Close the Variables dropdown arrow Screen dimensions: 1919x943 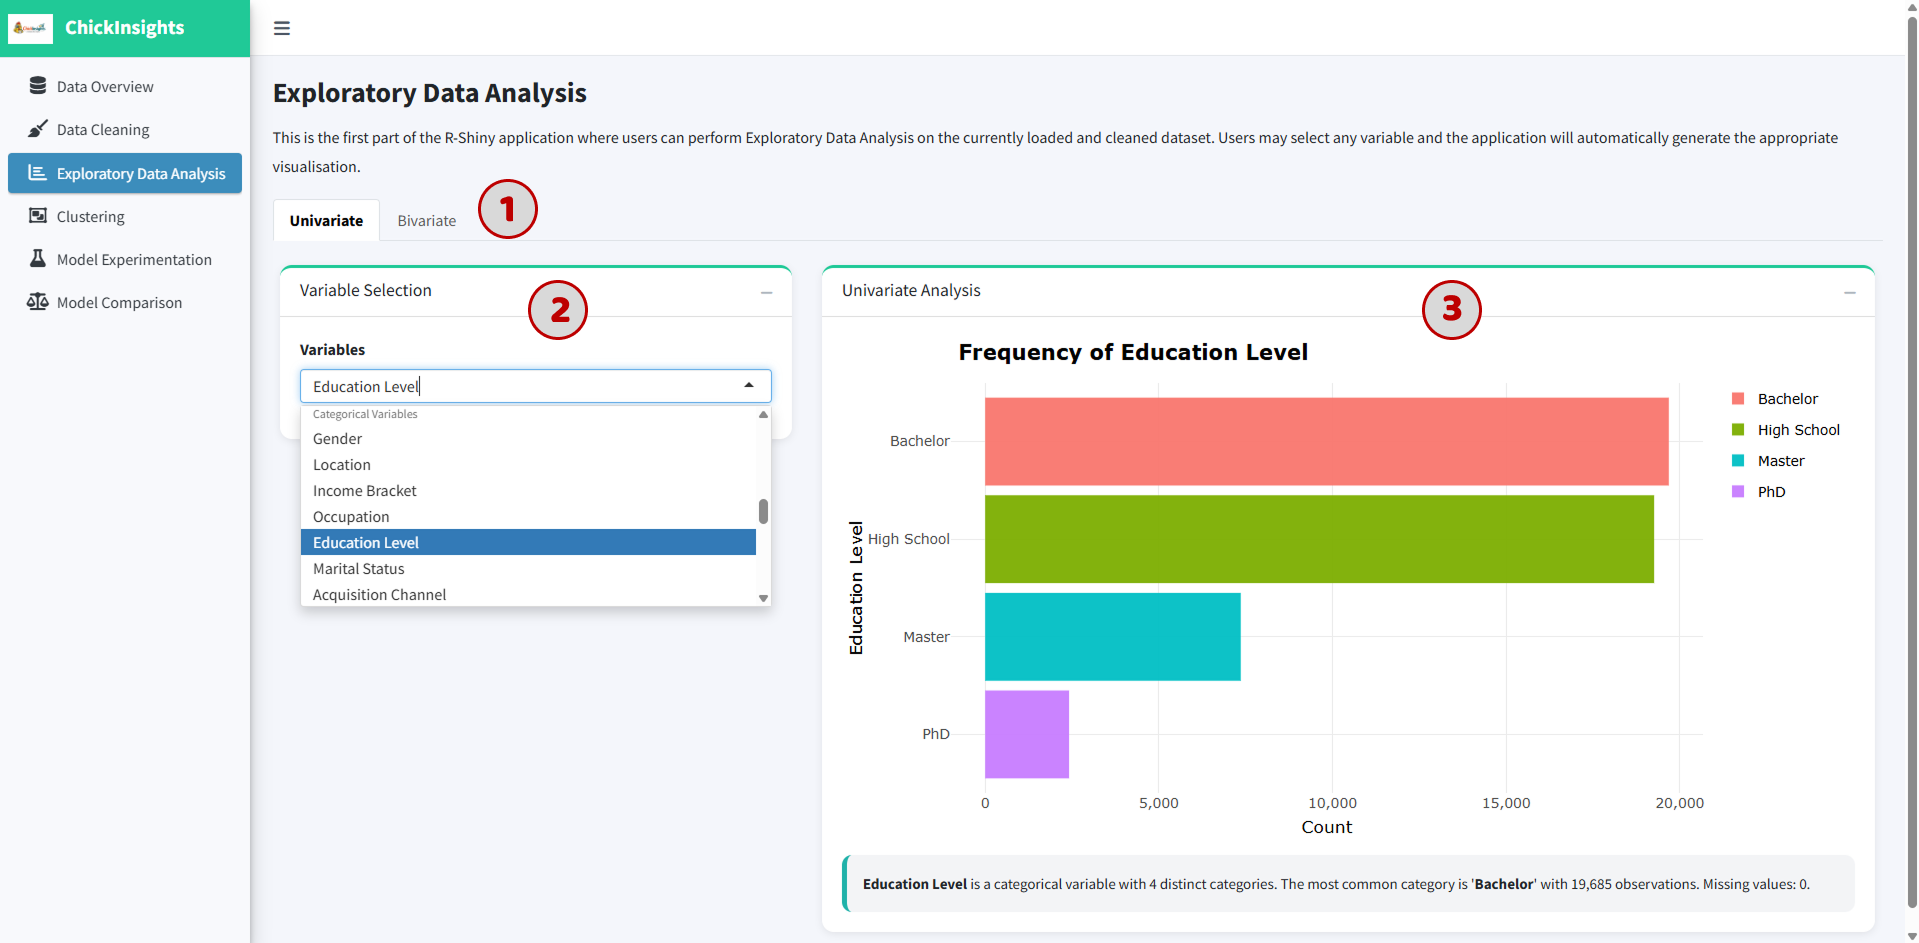tap(749, 386)
